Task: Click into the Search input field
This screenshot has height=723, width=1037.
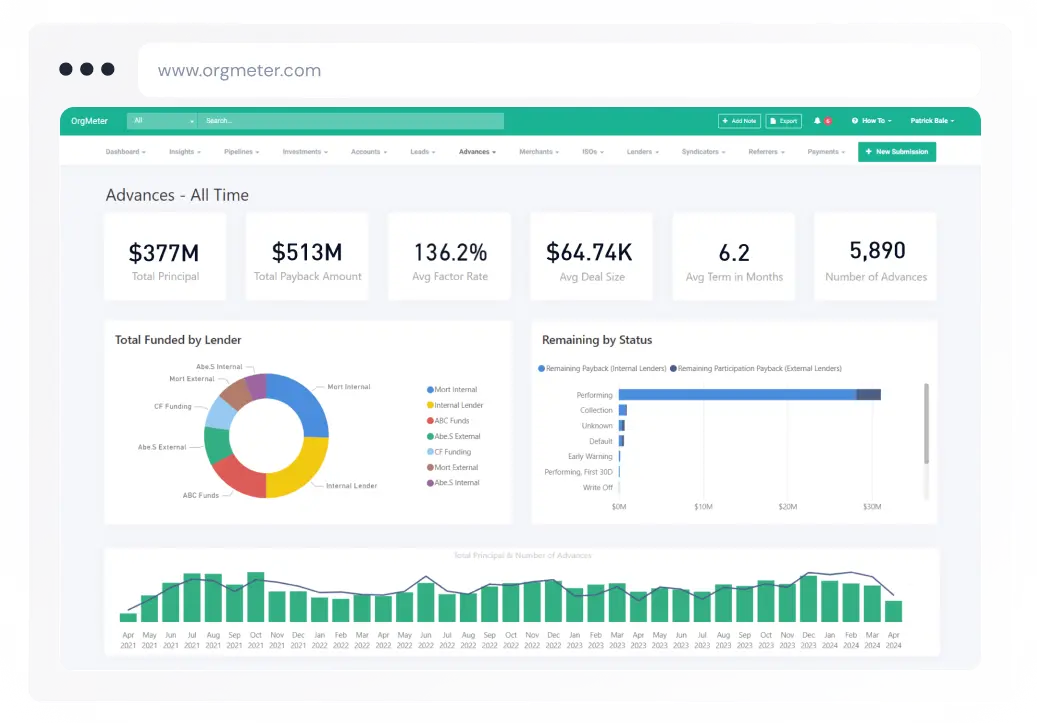Action: click(x=351, y=121)
